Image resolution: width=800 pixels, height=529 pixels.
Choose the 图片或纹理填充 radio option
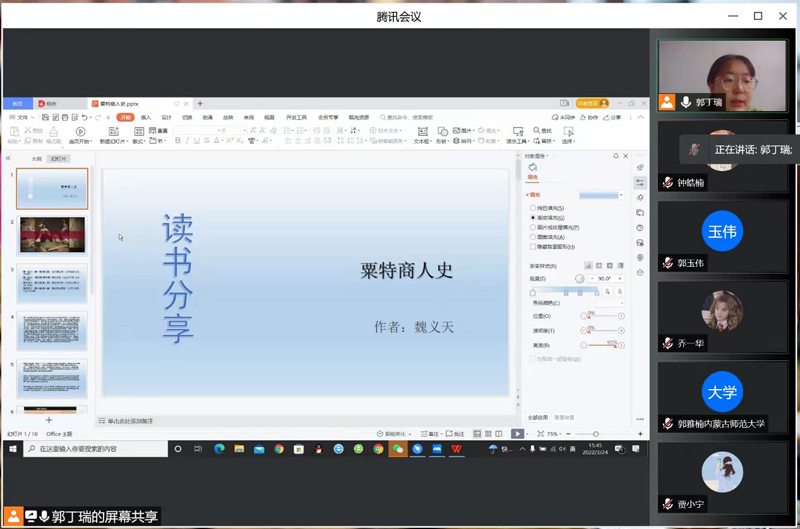[533, 227]
